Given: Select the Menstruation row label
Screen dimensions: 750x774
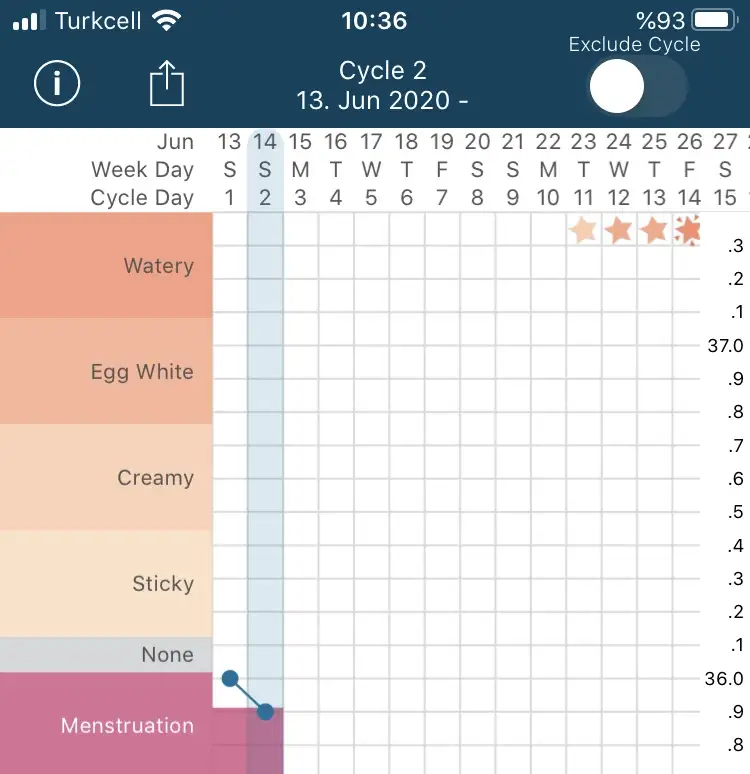Looking at the screenshot, I should pyautogui.click(x=107, y=725).
